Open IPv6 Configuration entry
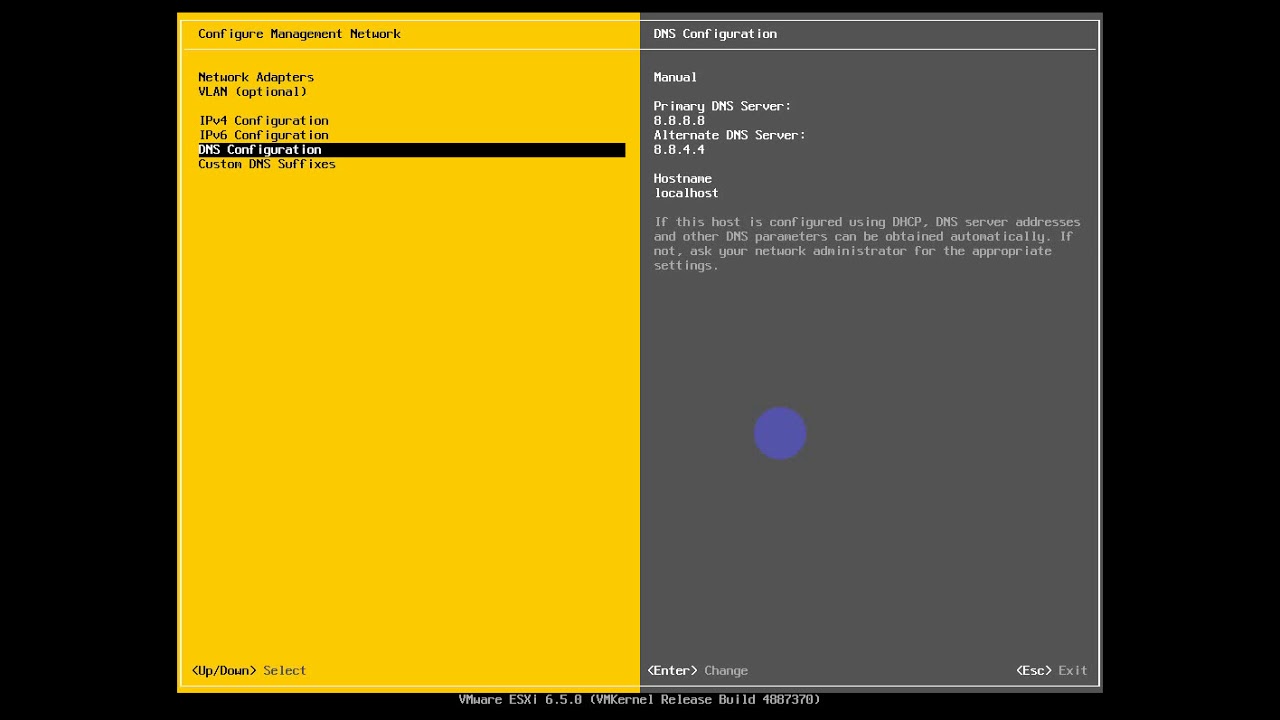 264,135
